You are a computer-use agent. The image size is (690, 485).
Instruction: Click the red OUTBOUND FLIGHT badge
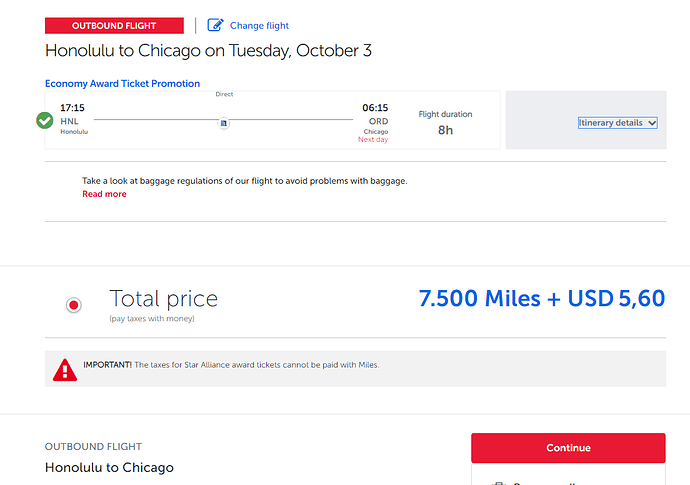coord(114,26)
